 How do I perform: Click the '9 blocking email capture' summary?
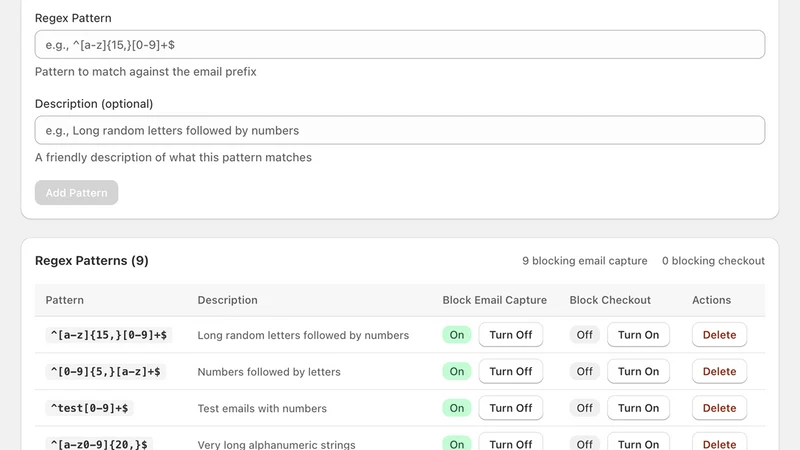tap(585, 261)
